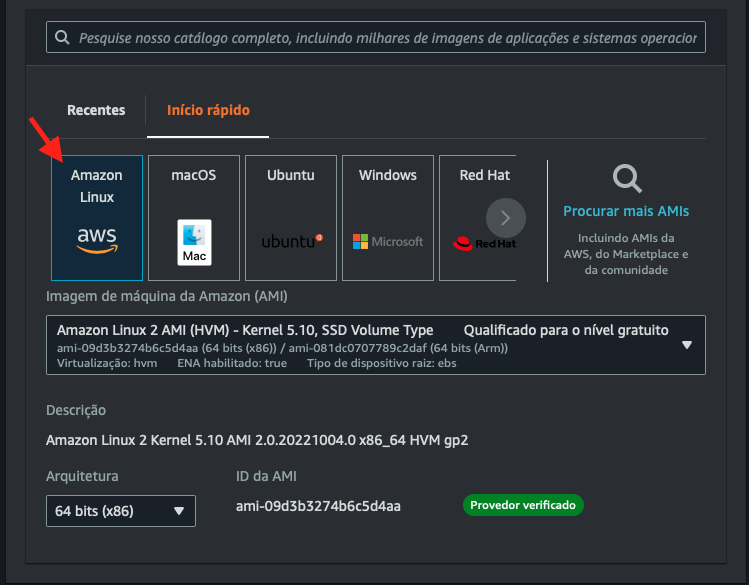This screenshot has height=585, width=749.
Task: Click the AMI dropdown arrow
Action: point(687,345)
